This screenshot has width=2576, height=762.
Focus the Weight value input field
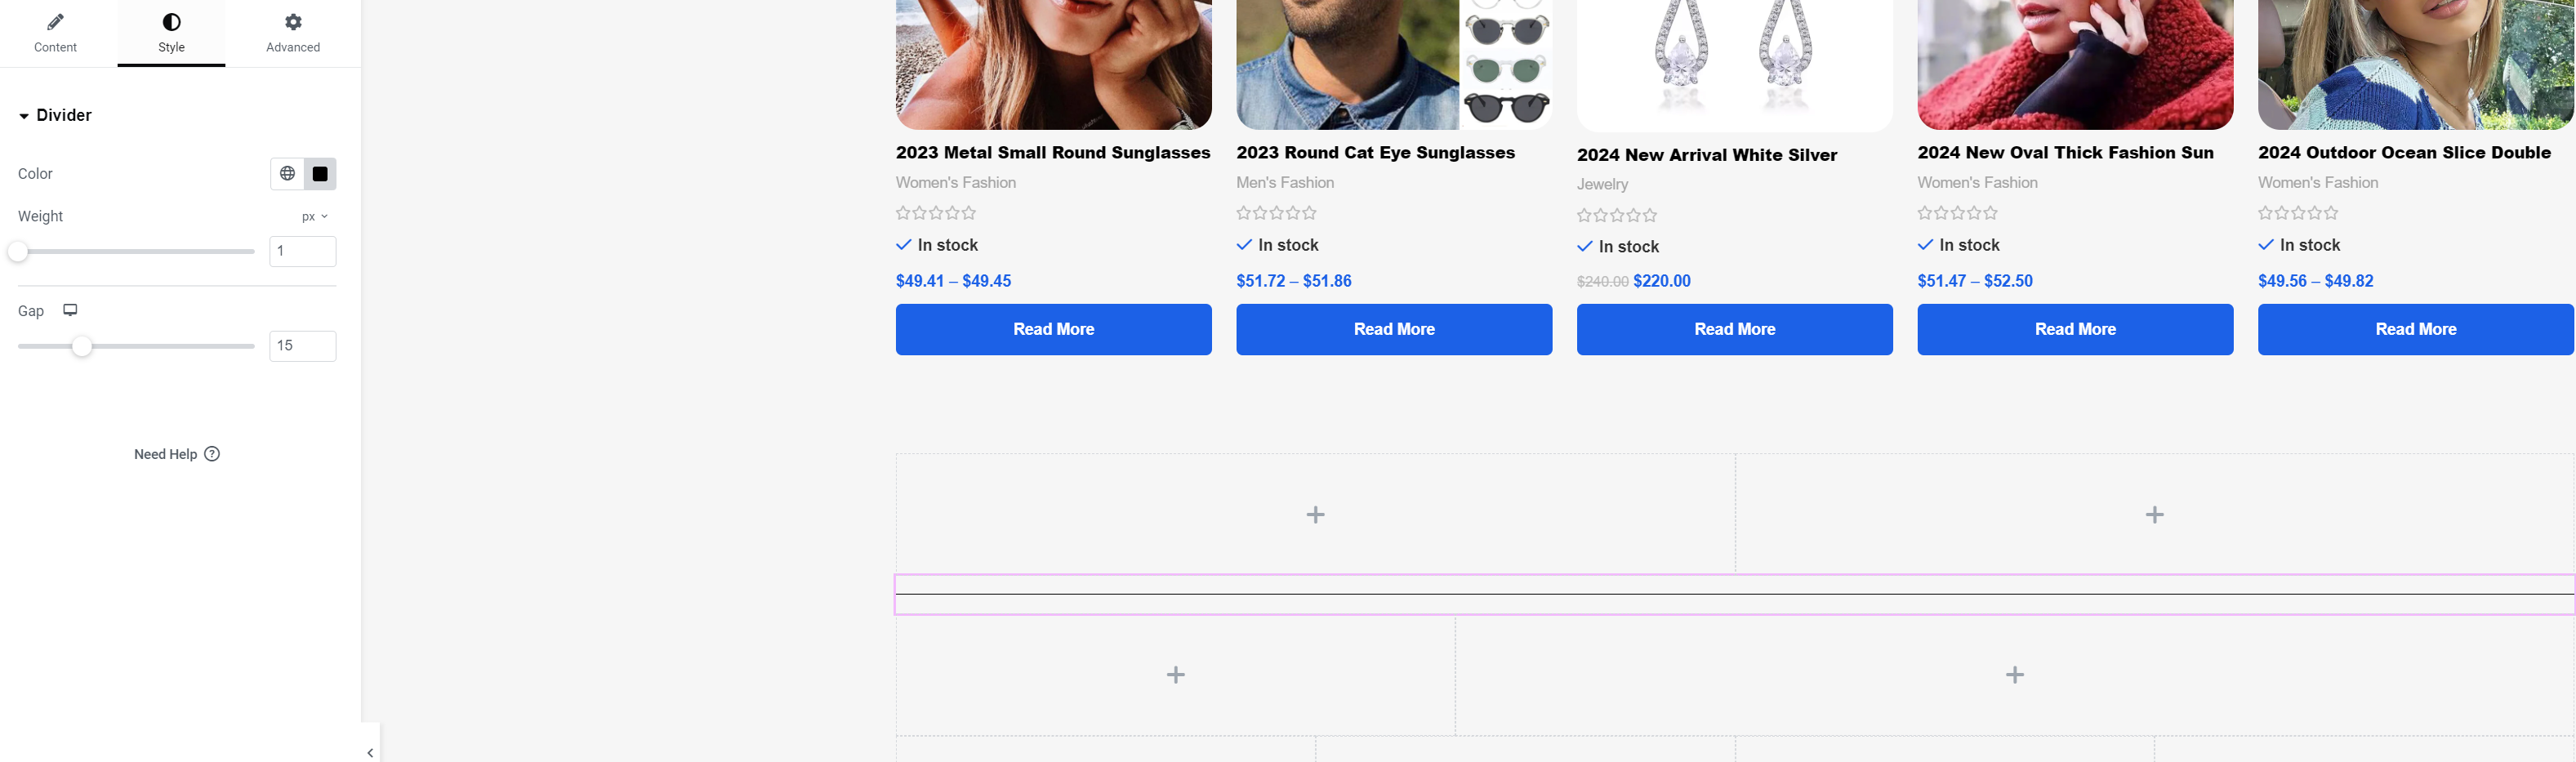[302, 251]
